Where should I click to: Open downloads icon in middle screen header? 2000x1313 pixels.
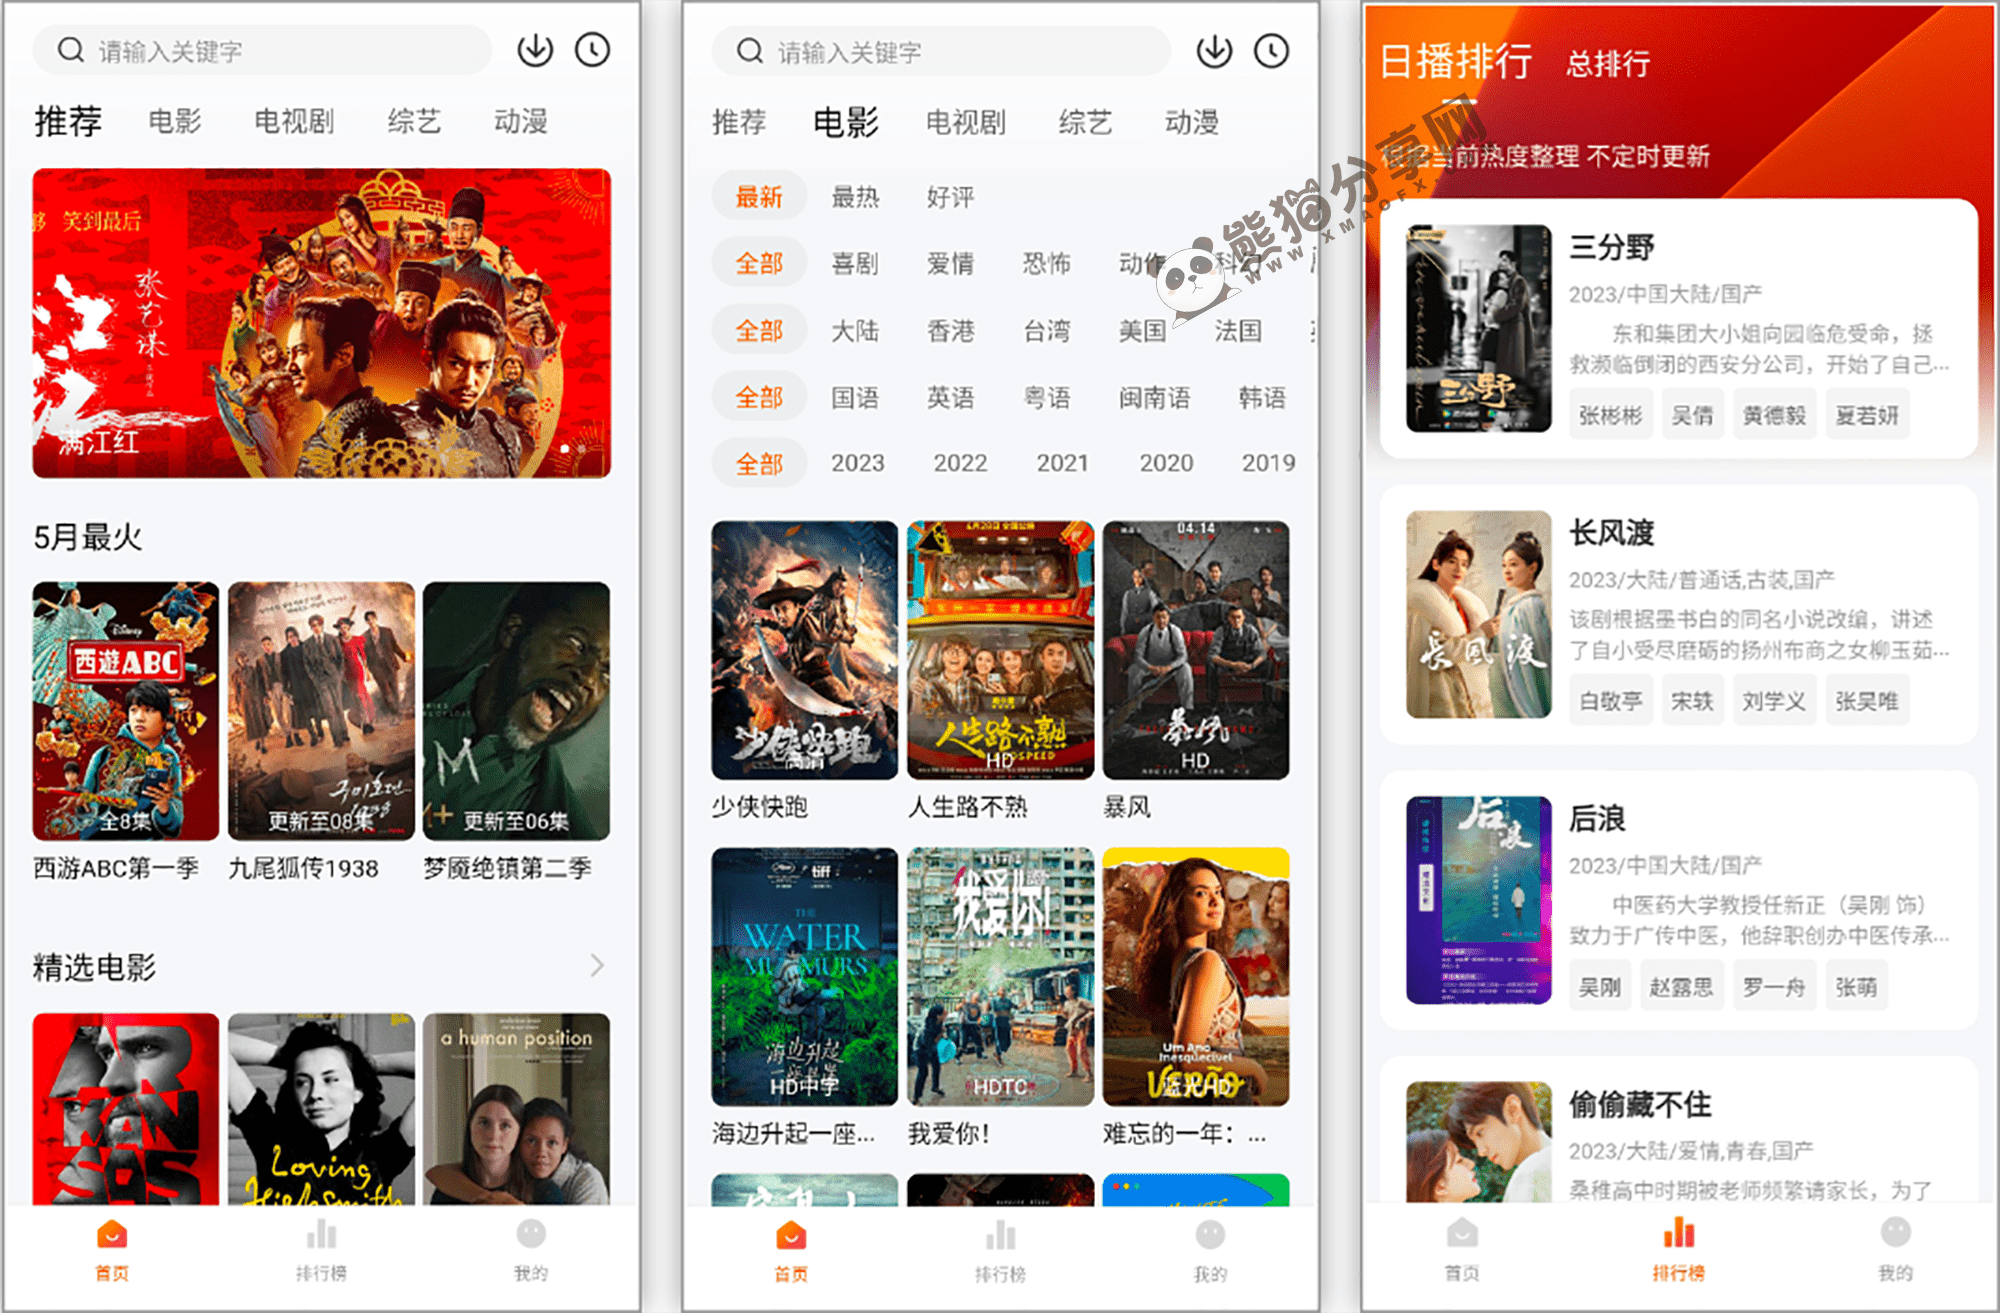coord(1214,50)
